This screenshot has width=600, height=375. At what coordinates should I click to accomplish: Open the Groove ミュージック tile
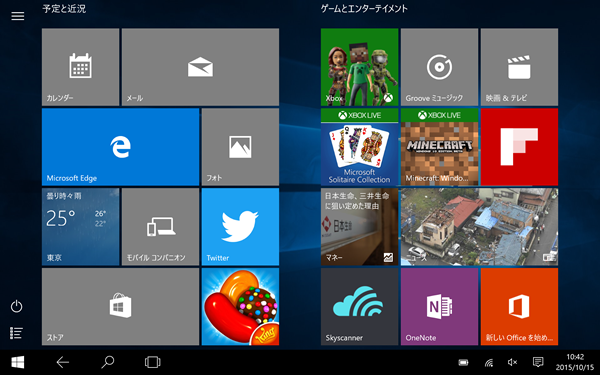click(x=439, y=67)
